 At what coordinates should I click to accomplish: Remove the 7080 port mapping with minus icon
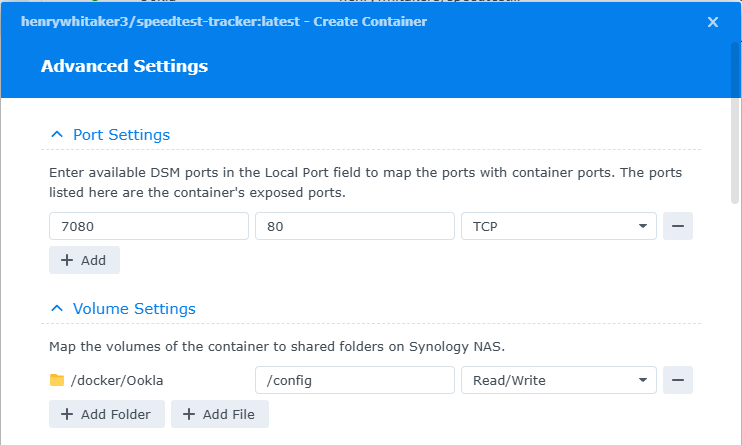click(678, 226)
